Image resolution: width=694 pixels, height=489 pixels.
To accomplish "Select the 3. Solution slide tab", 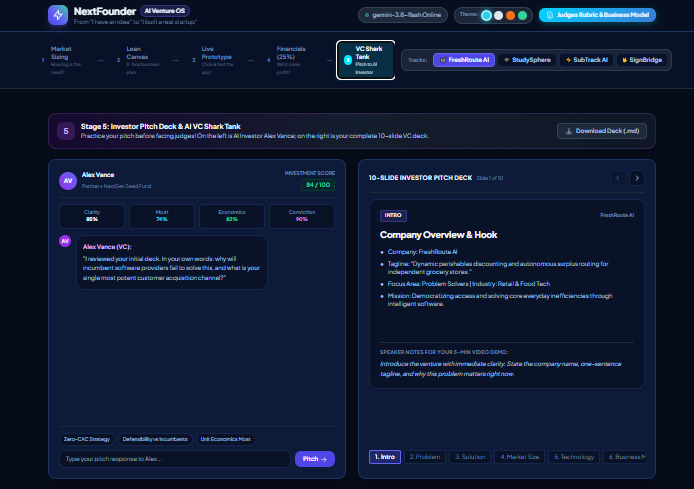I will [470, 457].
